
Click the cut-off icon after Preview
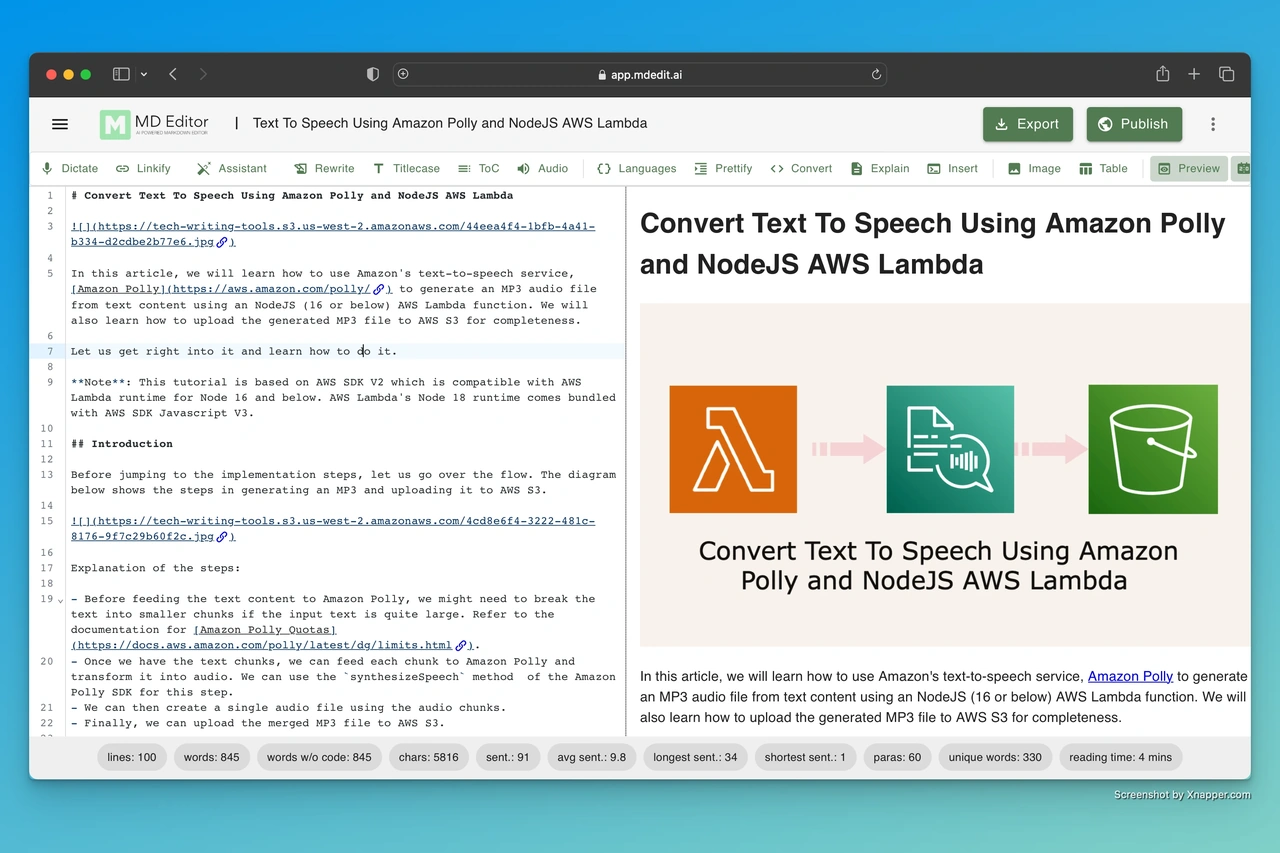click(x=1242, y=168)
